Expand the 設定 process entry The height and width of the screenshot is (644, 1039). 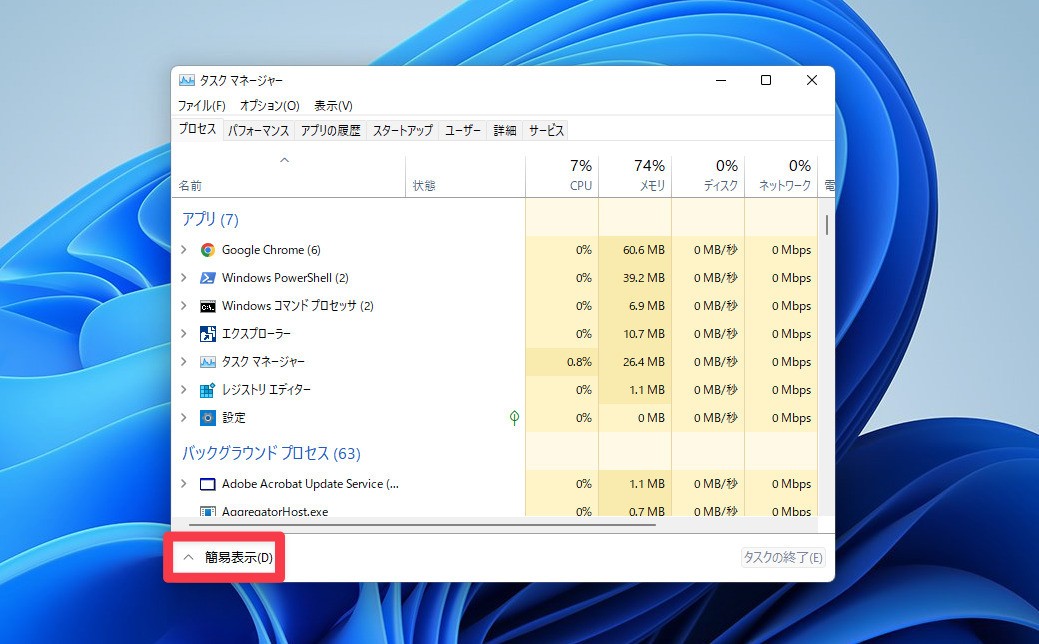pyautogui.click(x=184, y=417)
